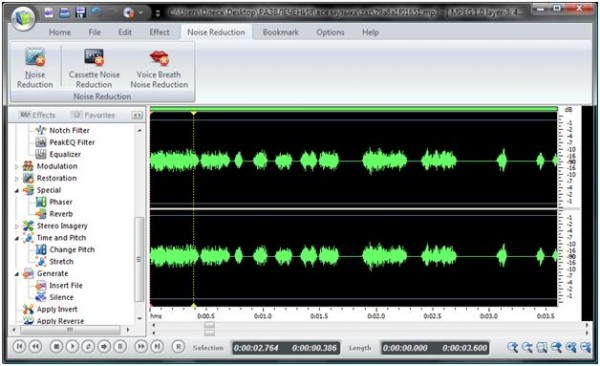The image size is (600, 366).
Task: Click the 0:02.0 label on time ruler
Action: (376, 316)
